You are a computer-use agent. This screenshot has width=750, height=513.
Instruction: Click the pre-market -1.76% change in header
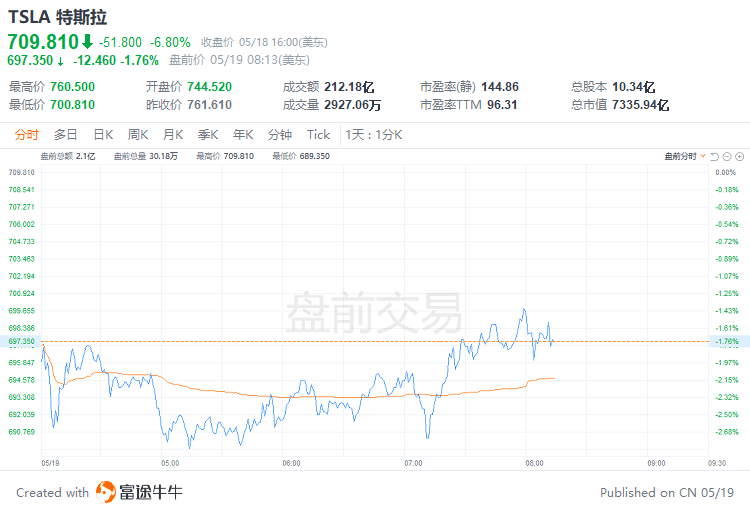tap(140, 60)
